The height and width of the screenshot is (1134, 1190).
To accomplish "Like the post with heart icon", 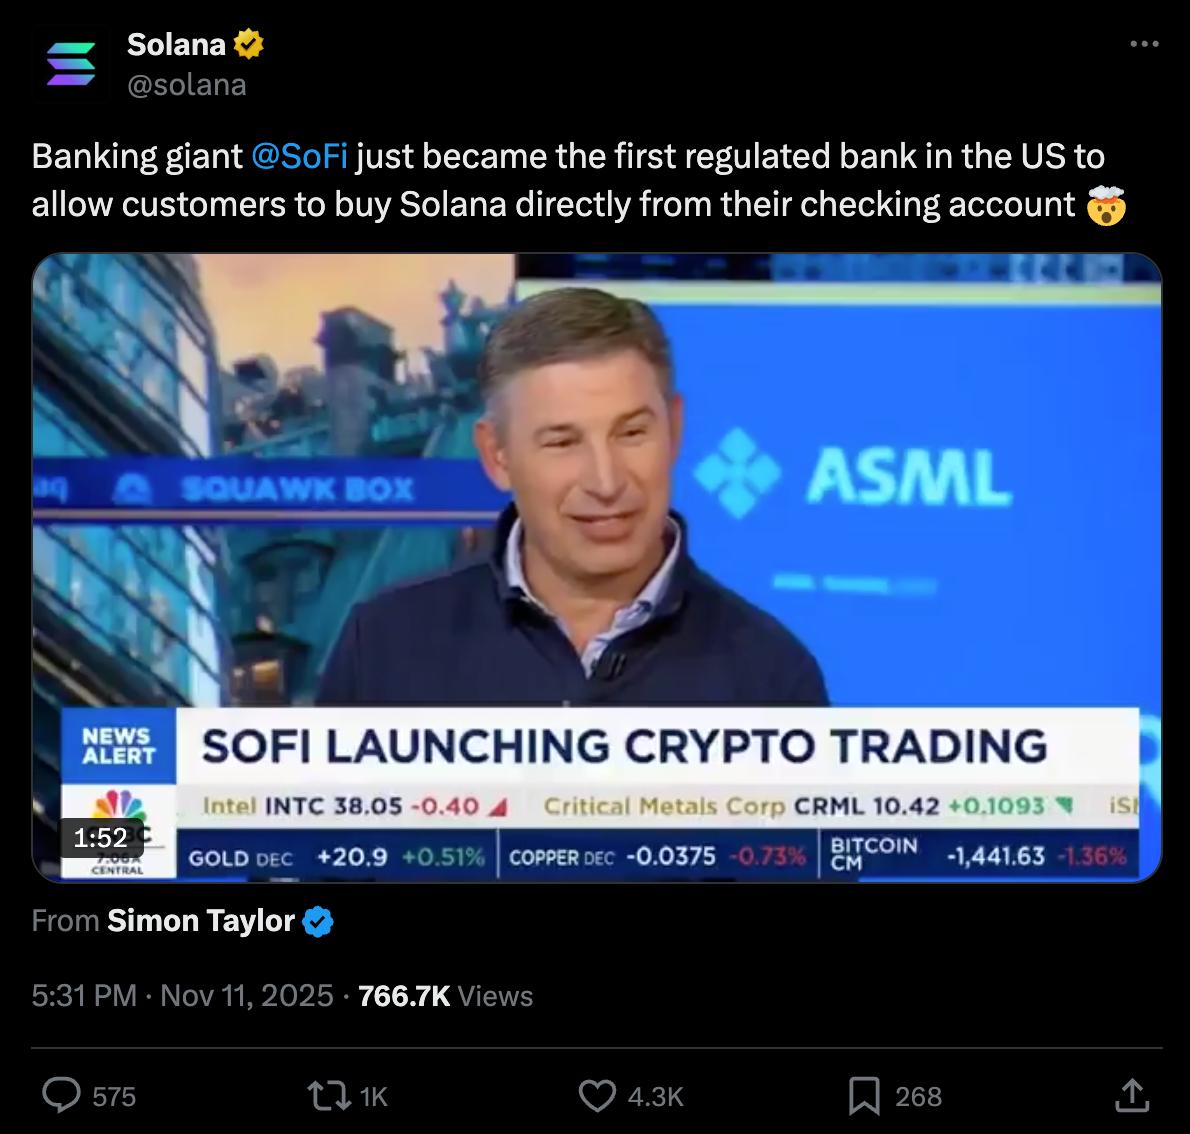I will click(598, 1095).
